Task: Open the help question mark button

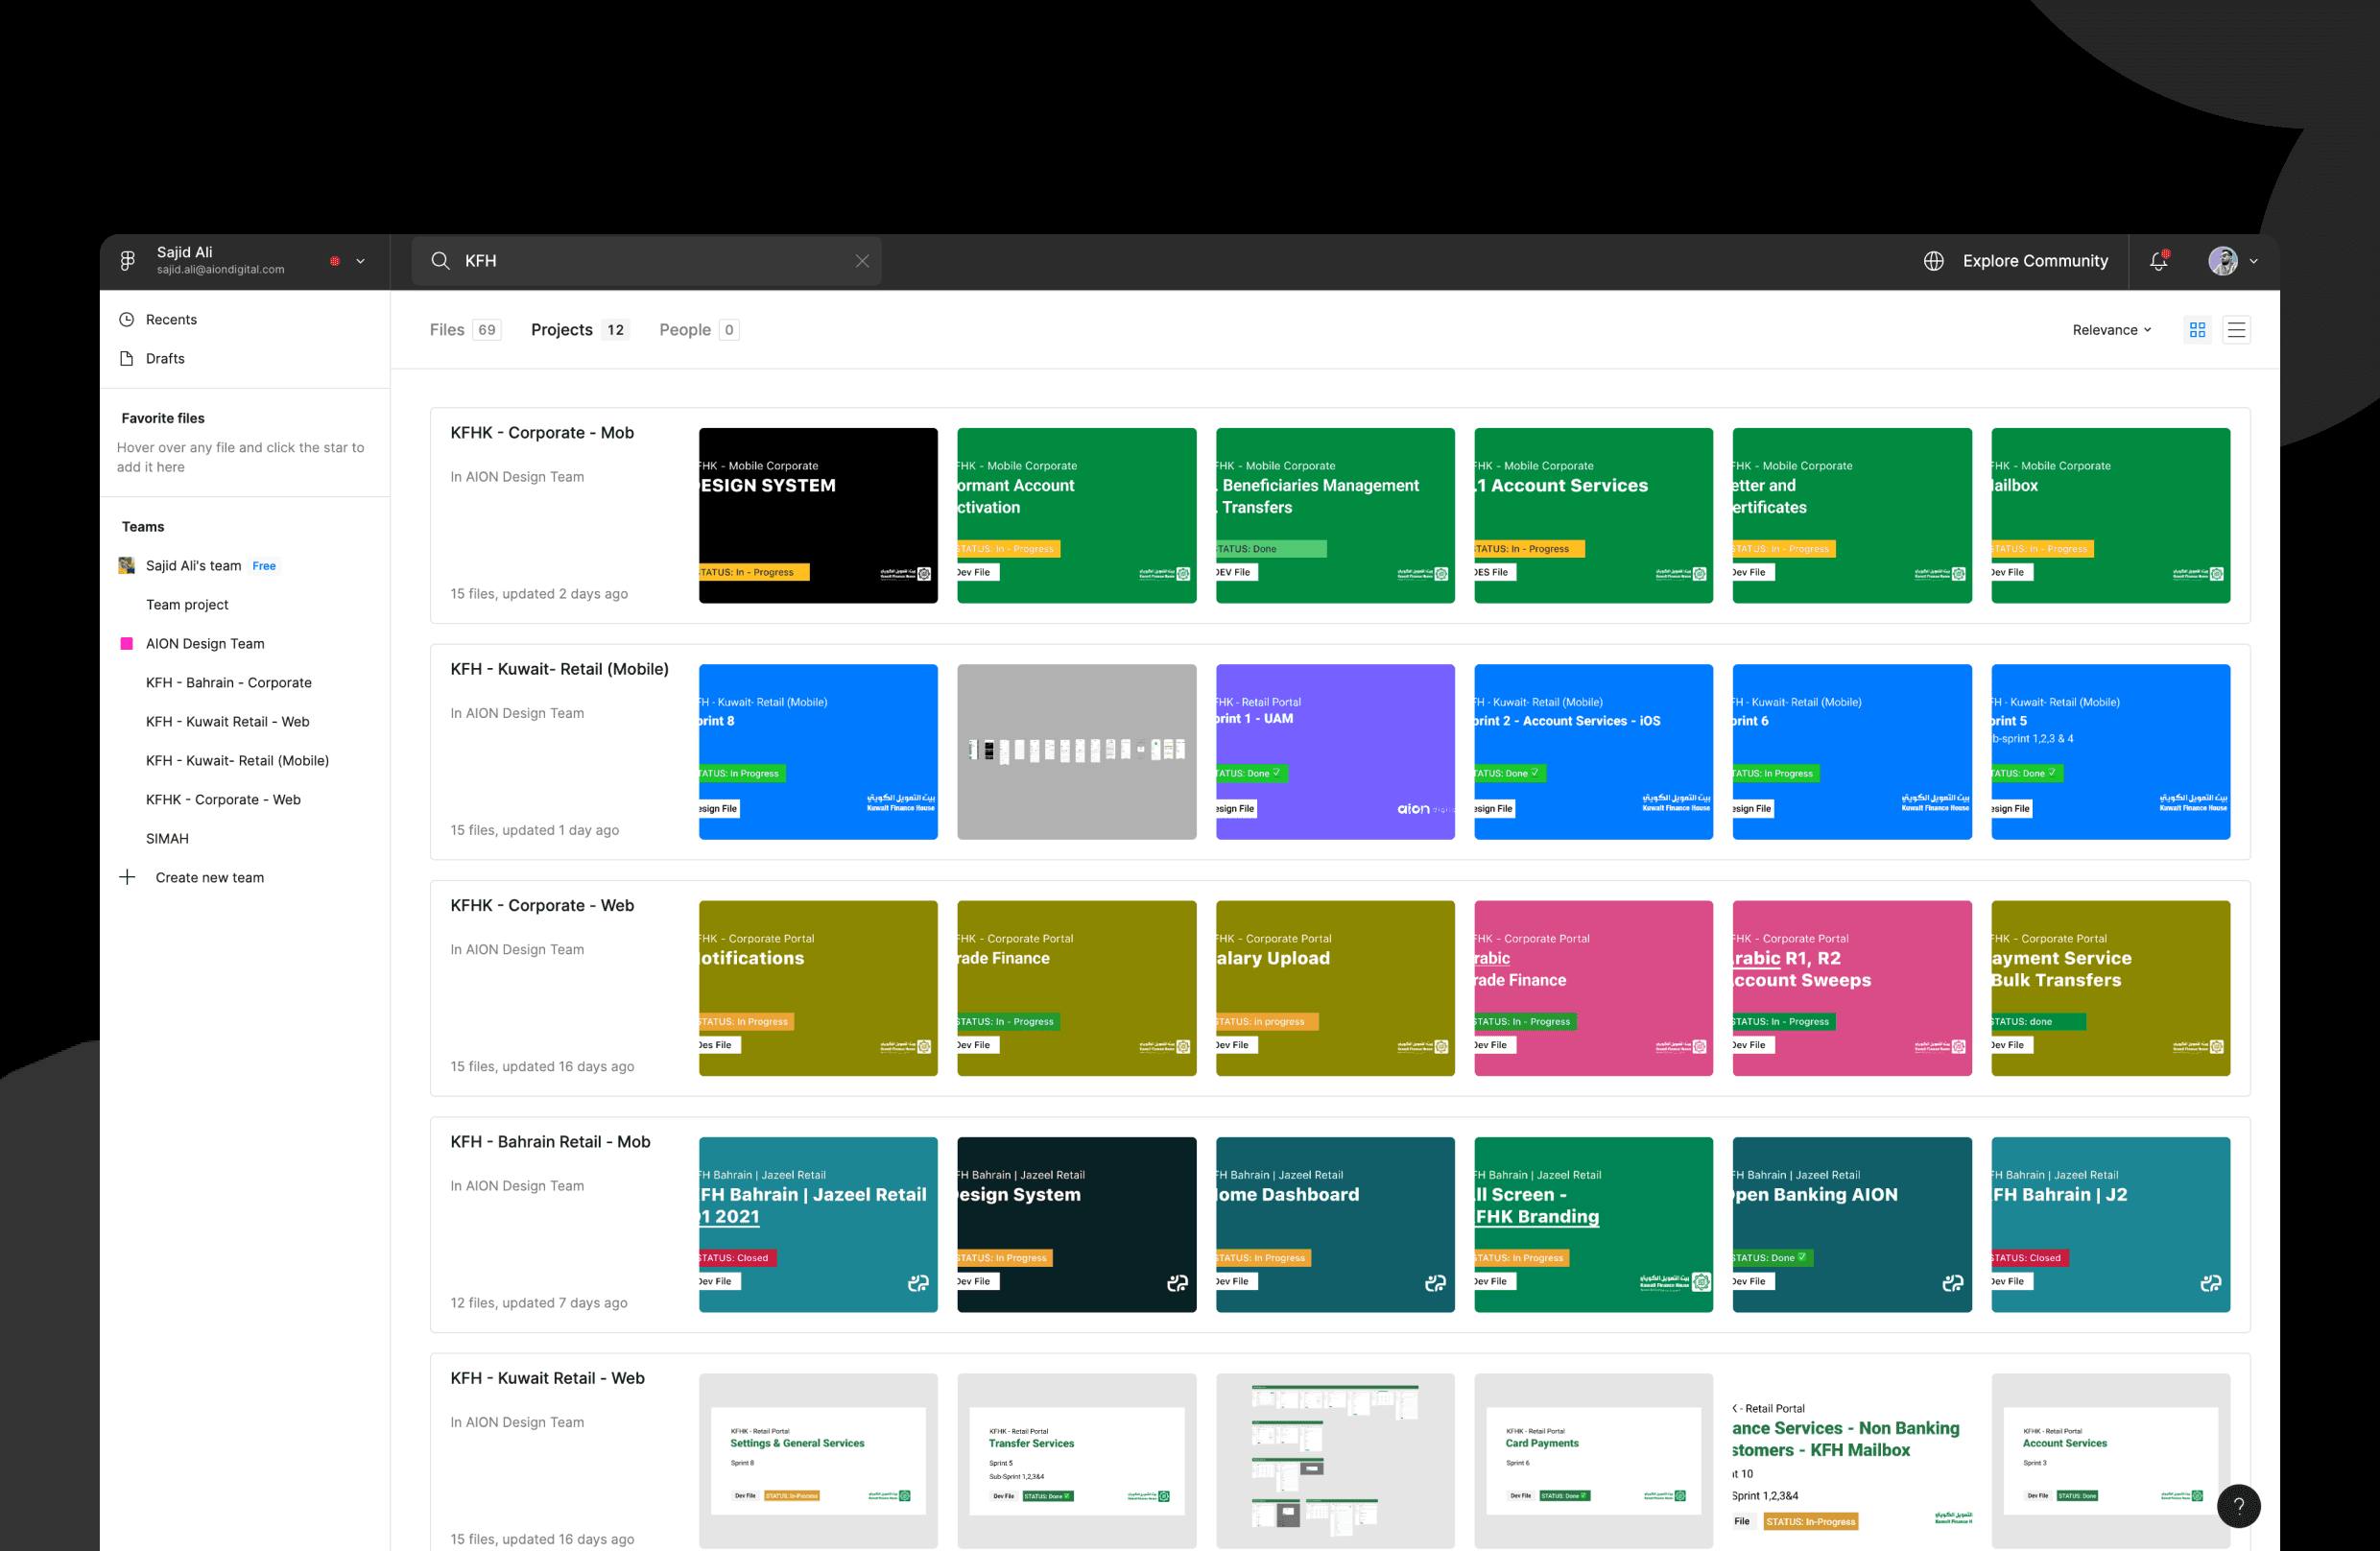Action: (x=2238, y=1506)
